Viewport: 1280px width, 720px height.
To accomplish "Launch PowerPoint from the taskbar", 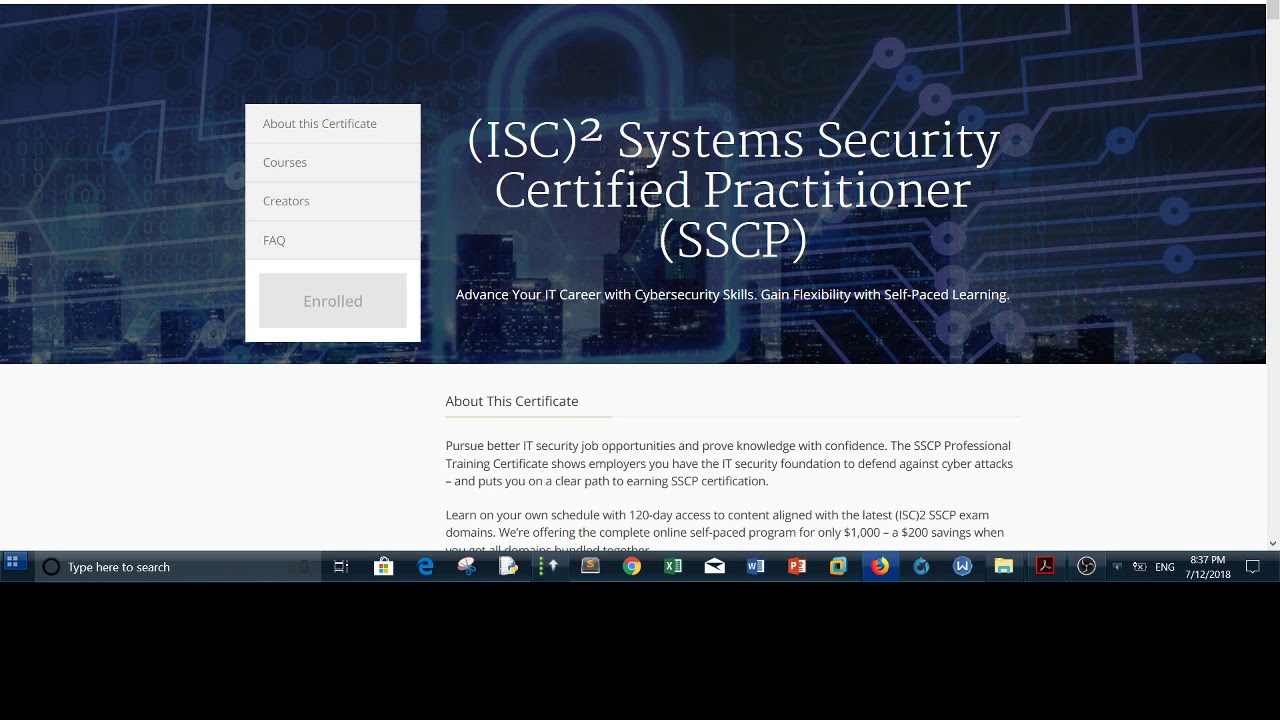I will point(797,567).
